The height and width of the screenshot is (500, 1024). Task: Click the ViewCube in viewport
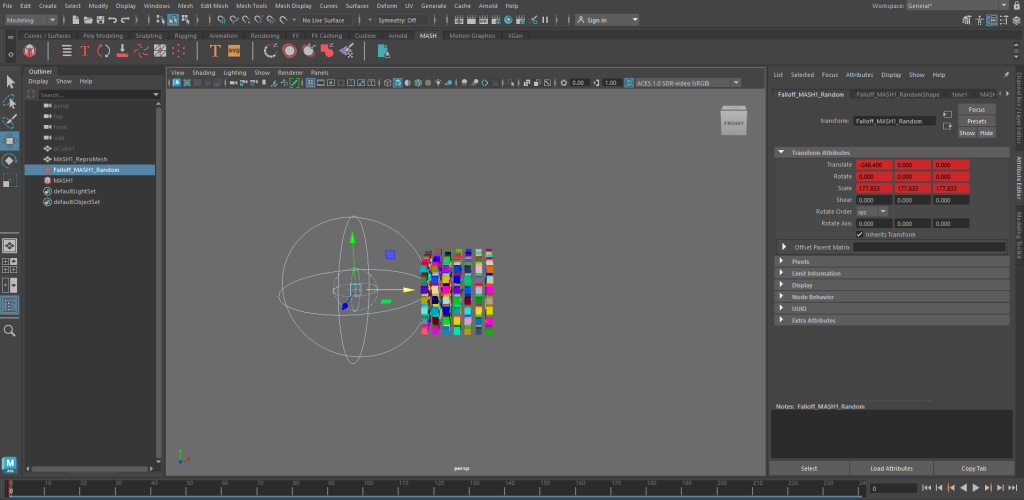click(733, 123)
